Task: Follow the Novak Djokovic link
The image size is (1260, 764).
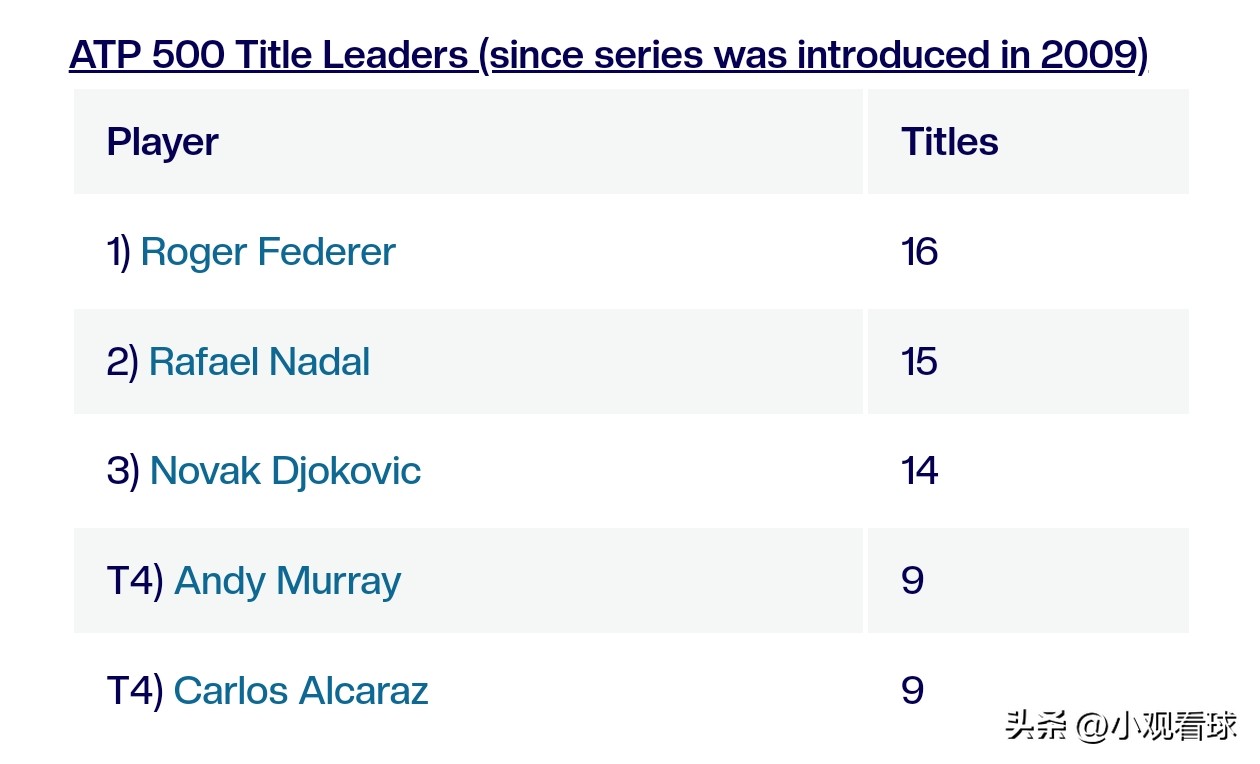Action: (x=285, y=471)
